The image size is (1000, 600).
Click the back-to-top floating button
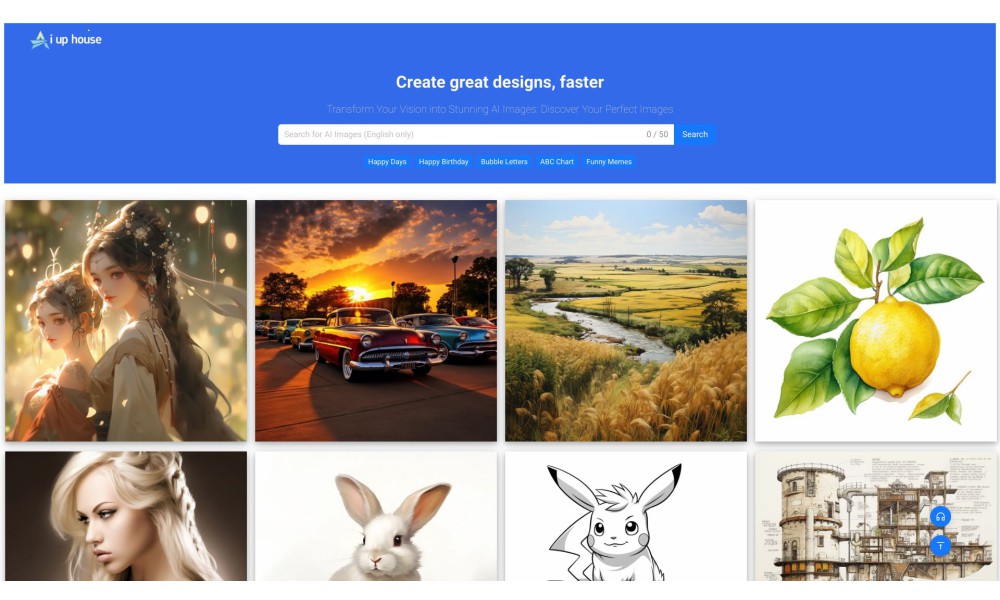coord(940,545)
